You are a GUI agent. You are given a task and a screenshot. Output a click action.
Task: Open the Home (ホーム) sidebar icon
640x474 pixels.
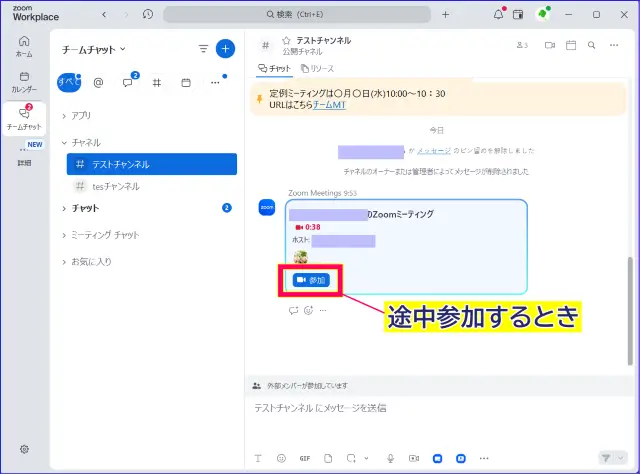24,46
